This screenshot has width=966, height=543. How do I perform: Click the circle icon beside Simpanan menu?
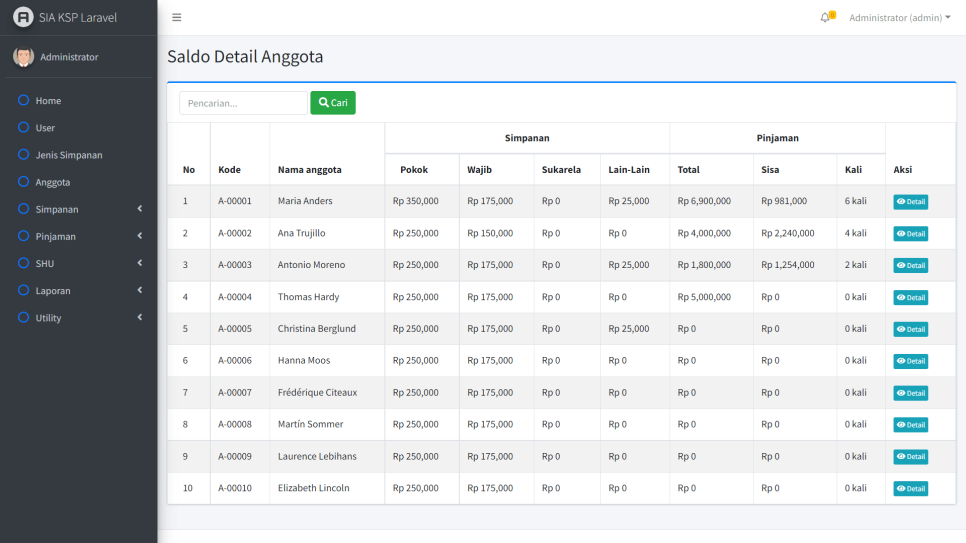23,208
